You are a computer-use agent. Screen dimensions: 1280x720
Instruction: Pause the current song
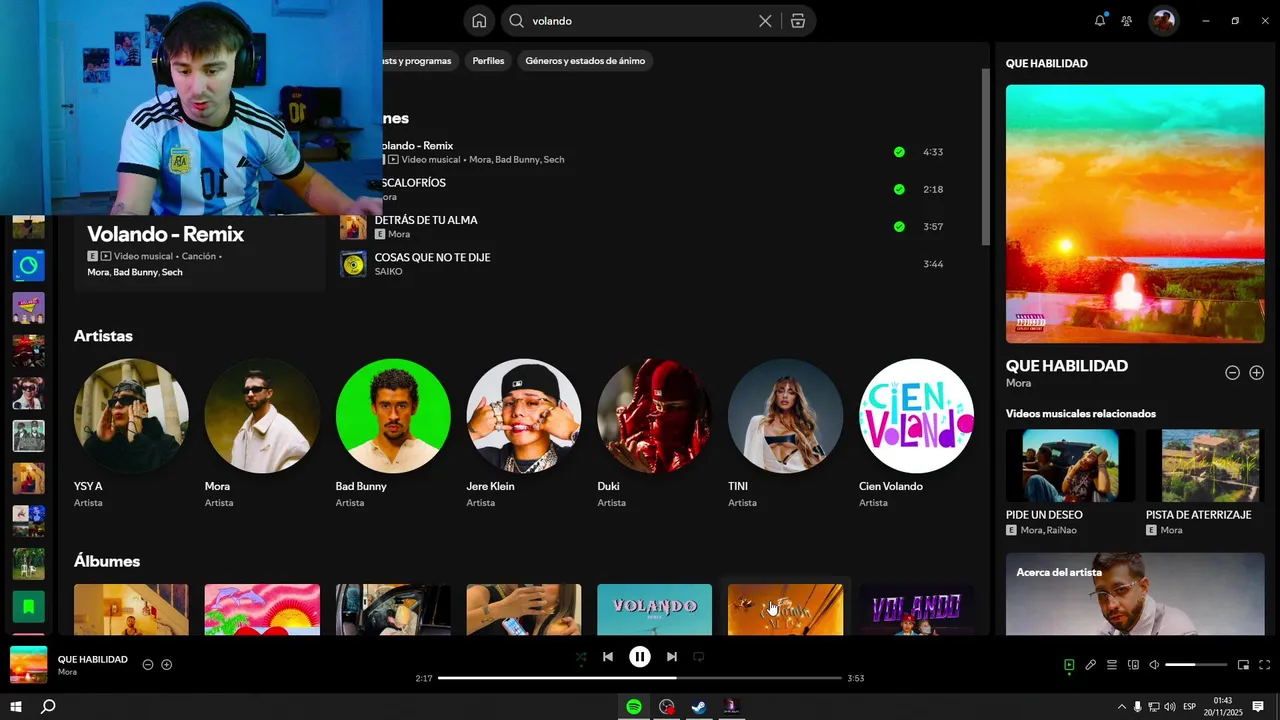coord(640,657)
